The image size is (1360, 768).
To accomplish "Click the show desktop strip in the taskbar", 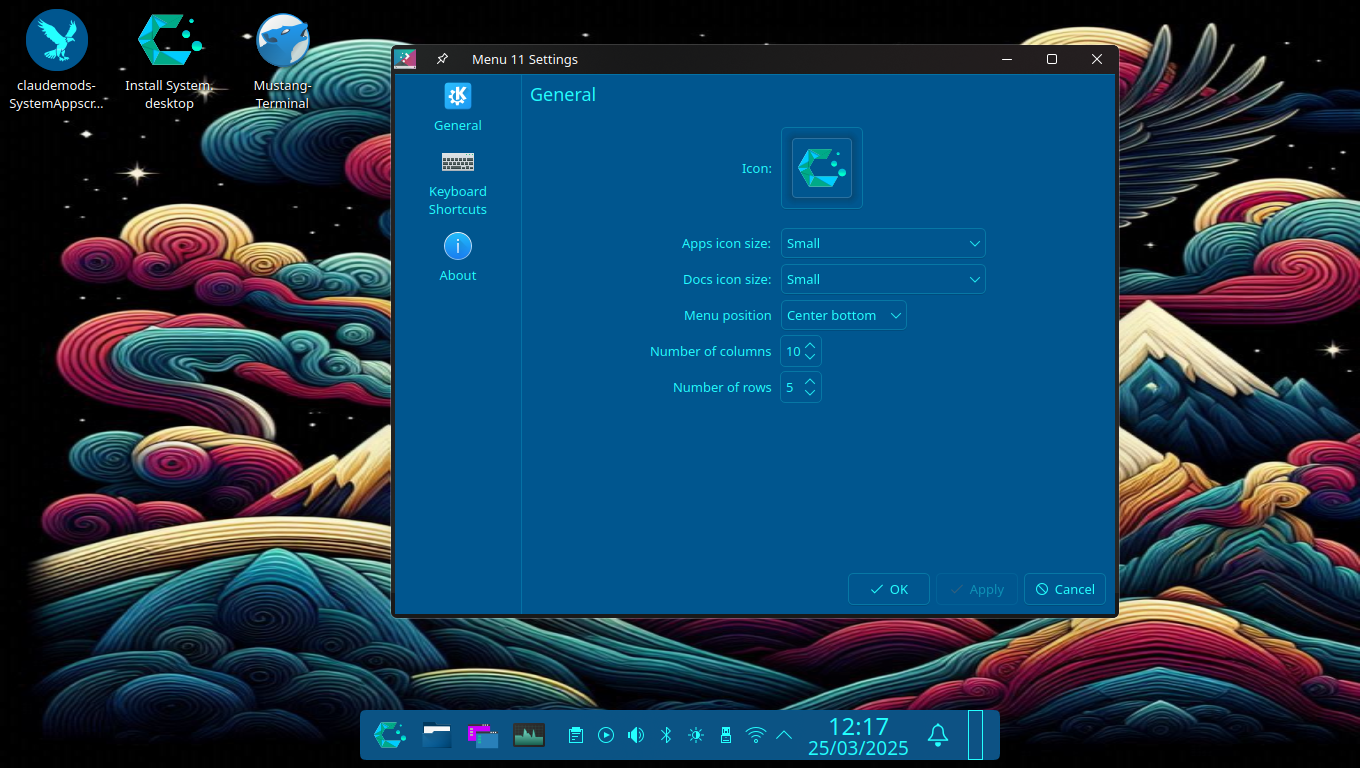I will pyautogui.click(x=975, y=735).
